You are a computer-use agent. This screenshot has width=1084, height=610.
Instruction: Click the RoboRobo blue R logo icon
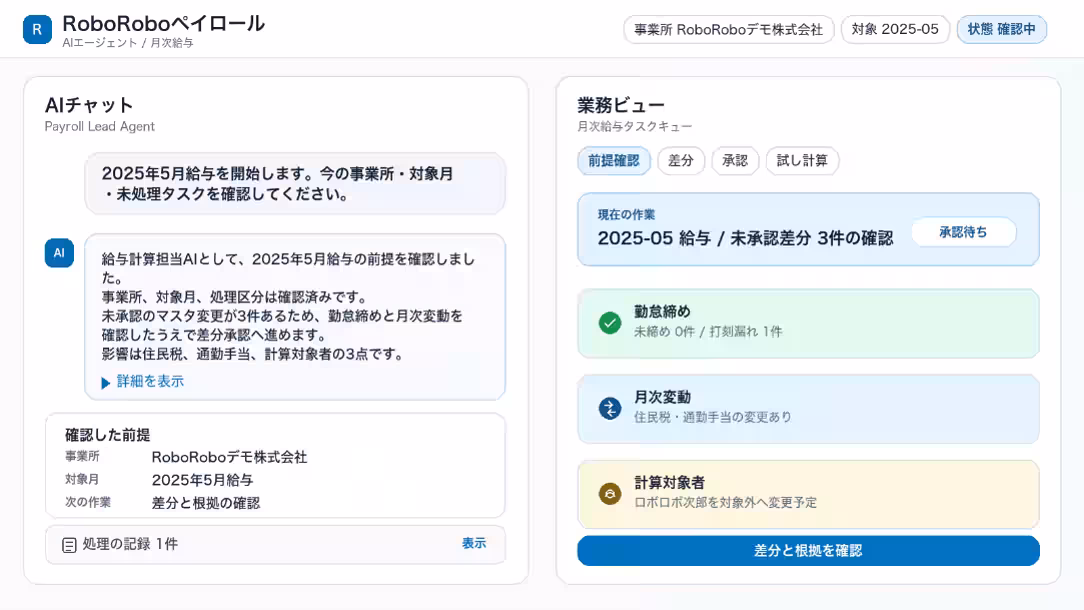pyautogui.click(x=37, y=30)
